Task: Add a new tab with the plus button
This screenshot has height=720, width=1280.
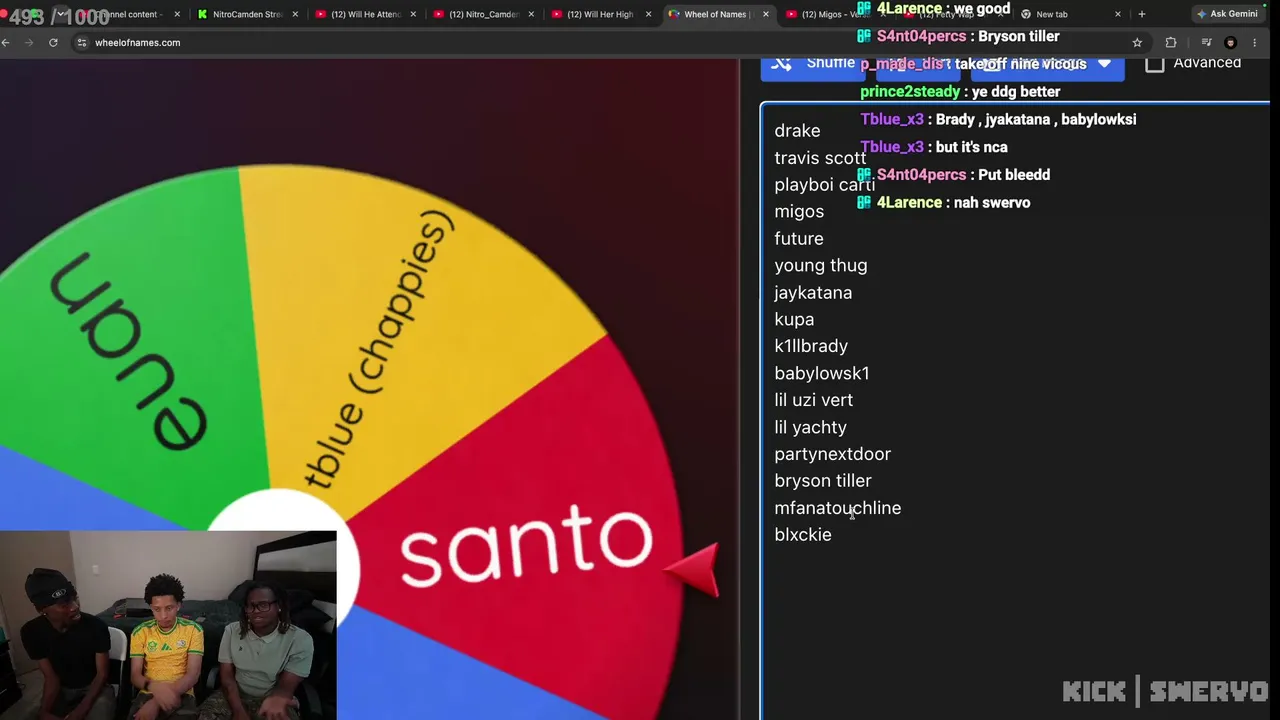Action: click(x=1142, y=14)
